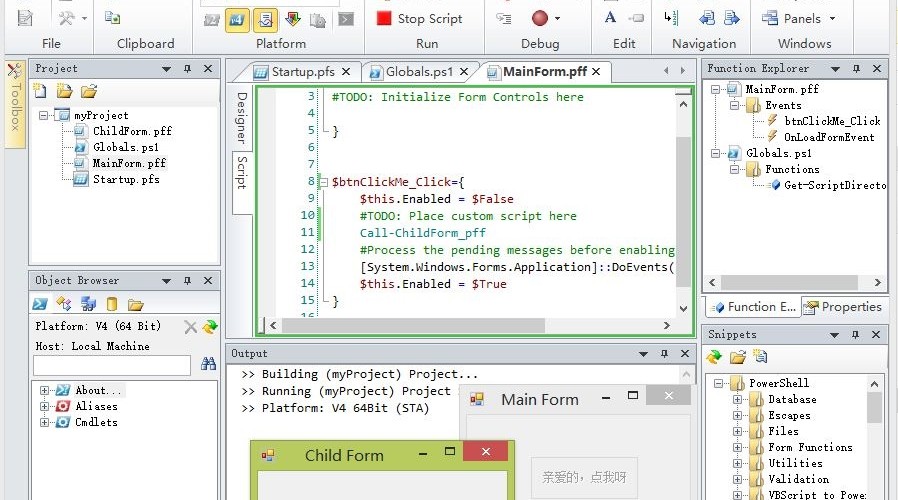898x500 pixels.
Task: Open the breakpoint dropdown arrow in Debug
Action: point(557,19)
